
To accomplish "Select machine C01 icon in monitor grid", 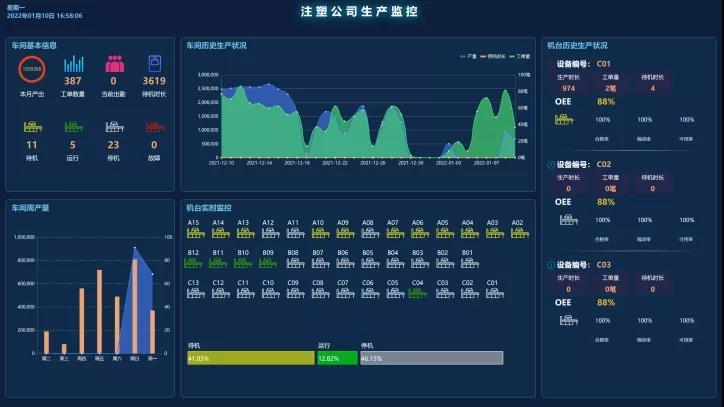I will pos(495,293).
